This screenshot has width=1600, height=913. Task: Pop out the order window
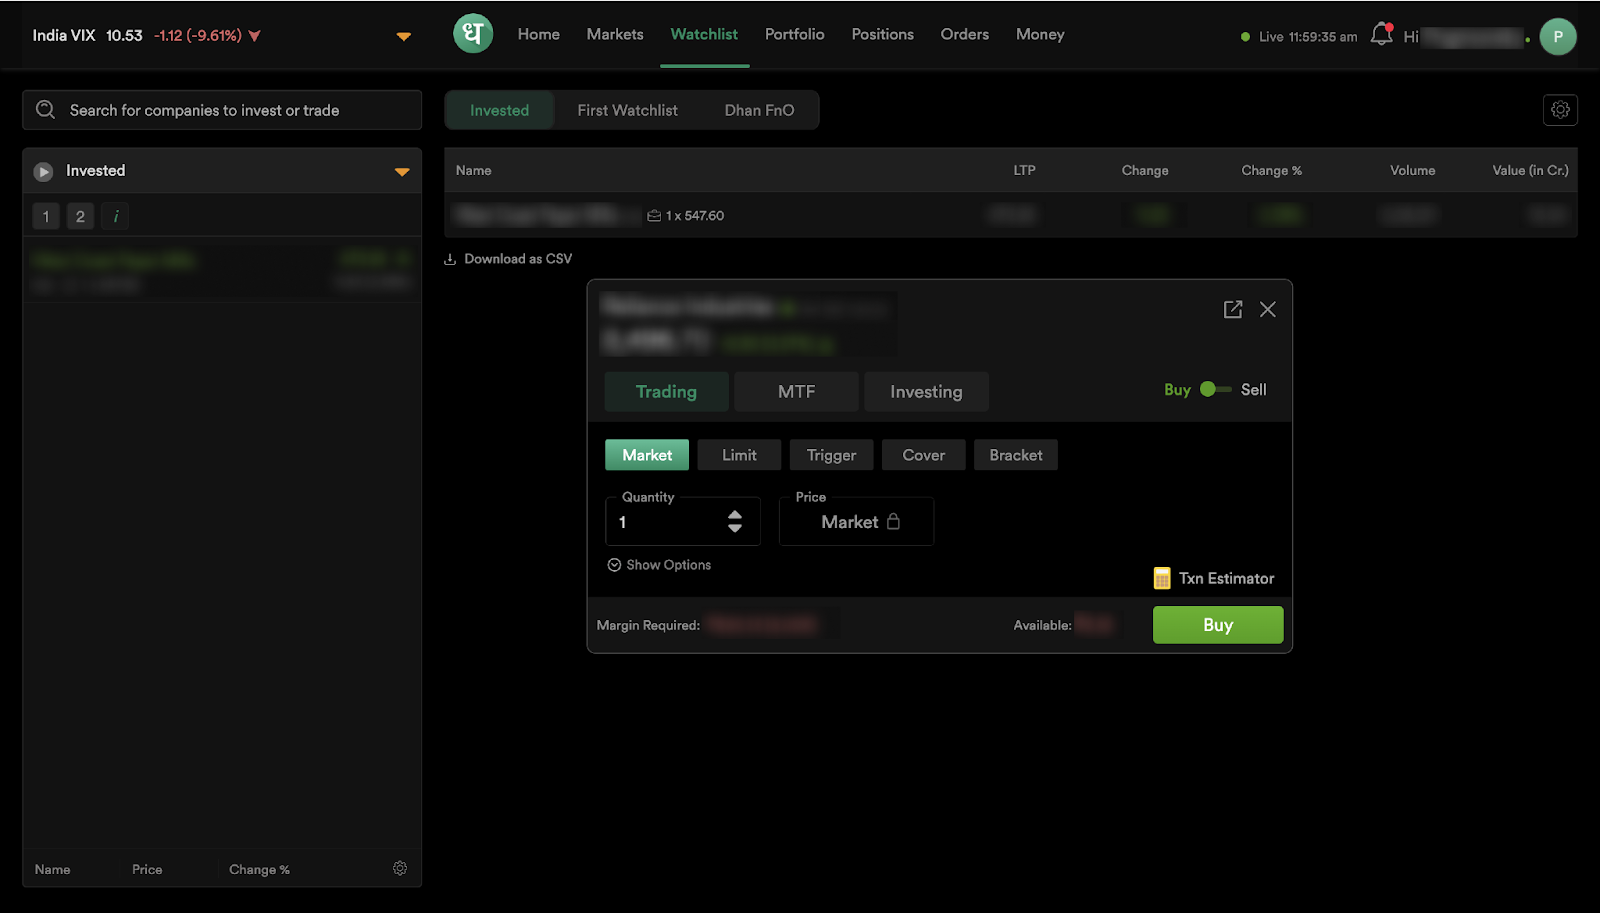(1233, 310)
